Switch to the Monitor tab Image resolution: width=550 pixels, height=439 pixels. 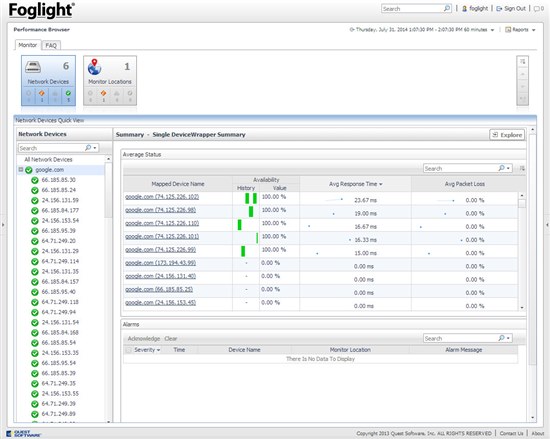pyautogui.click(x=28, y=45)
